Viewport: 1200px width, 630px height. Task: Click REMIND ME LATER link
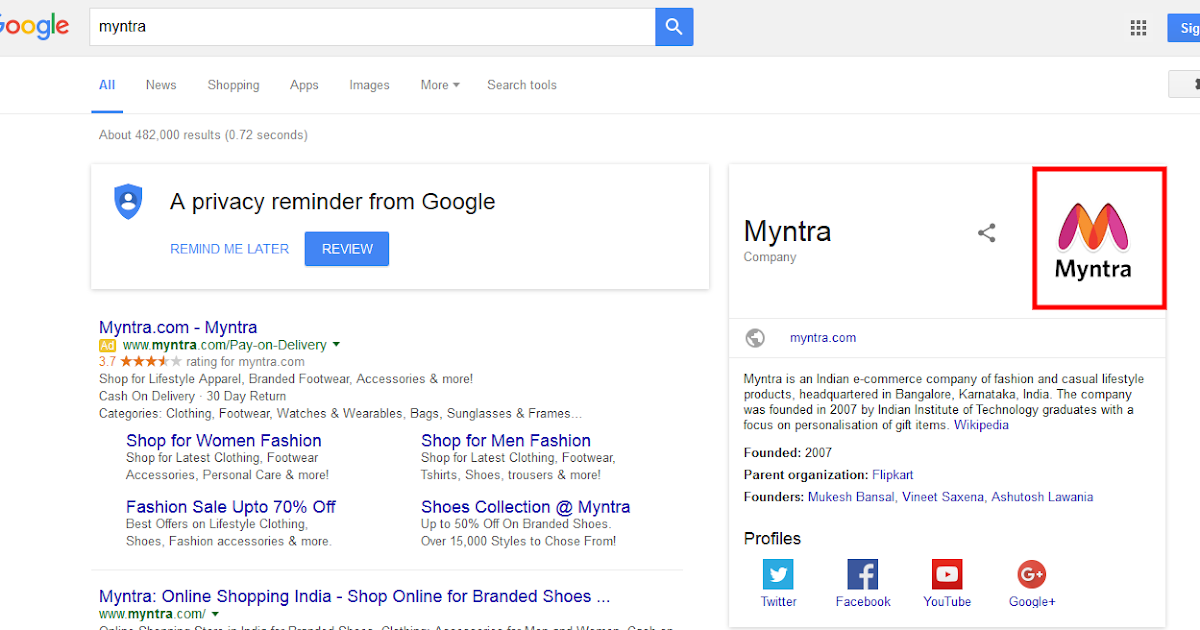point(229,249)
